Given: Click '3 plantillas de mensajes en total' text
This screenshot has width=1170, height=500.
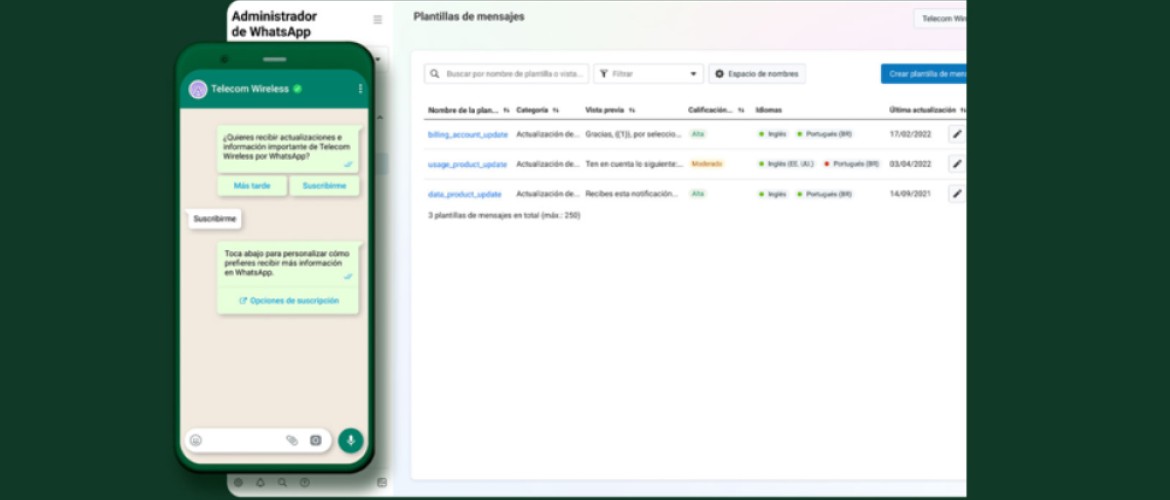Looking at the screenshot, I should tap(504, 216).
